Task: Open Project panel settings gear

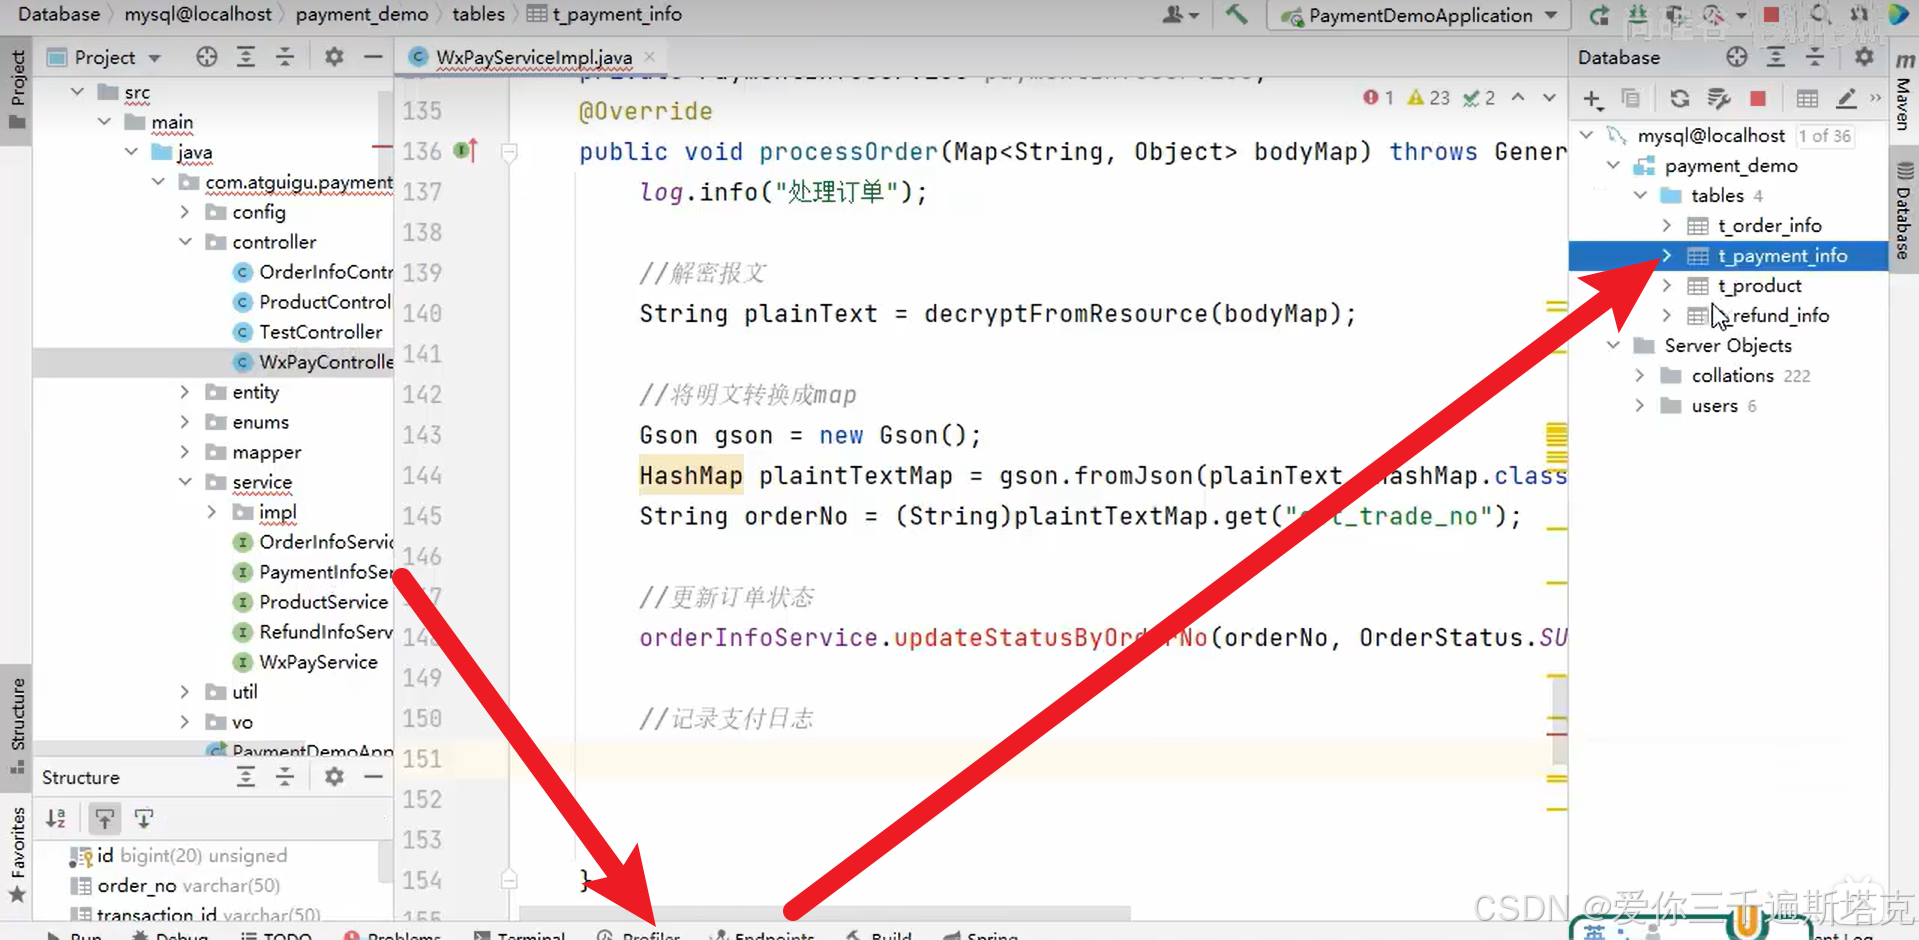Action: pos(334,57)
